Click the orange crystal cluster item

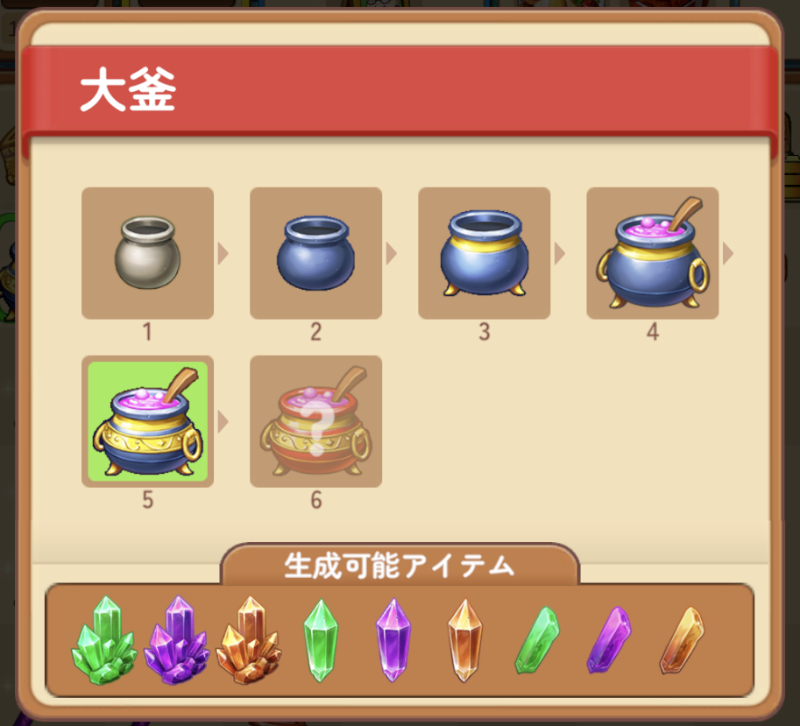(x=248, y=640)
